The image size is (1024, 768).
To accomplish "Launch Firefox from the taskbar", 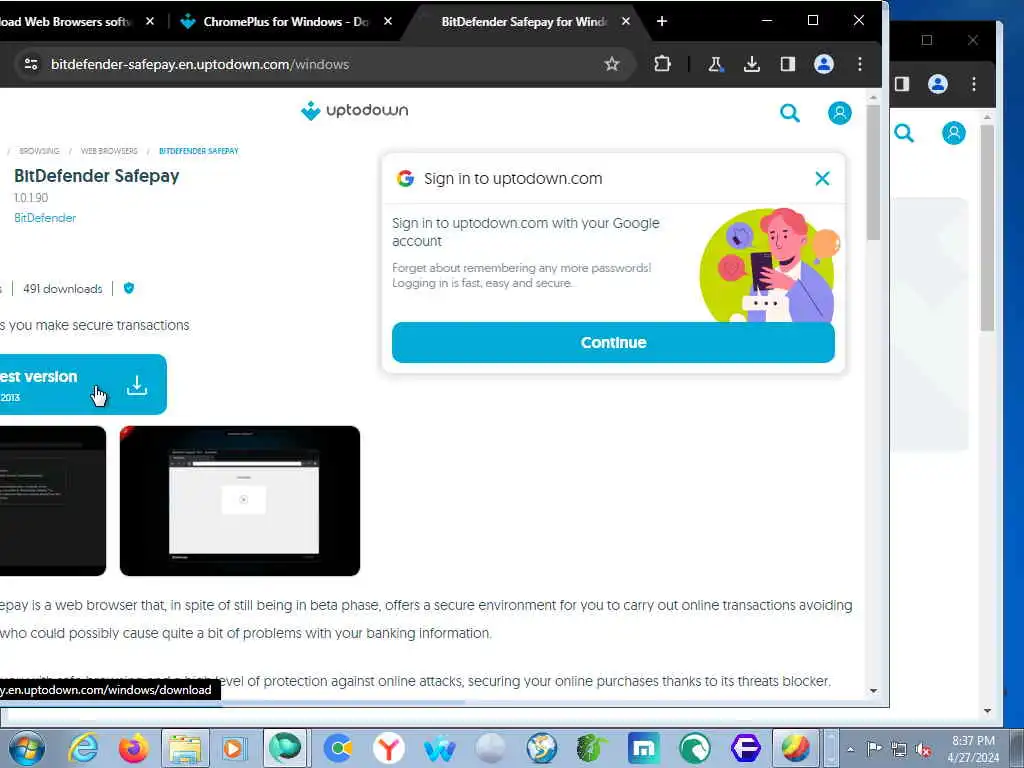I will click(134, 748).
